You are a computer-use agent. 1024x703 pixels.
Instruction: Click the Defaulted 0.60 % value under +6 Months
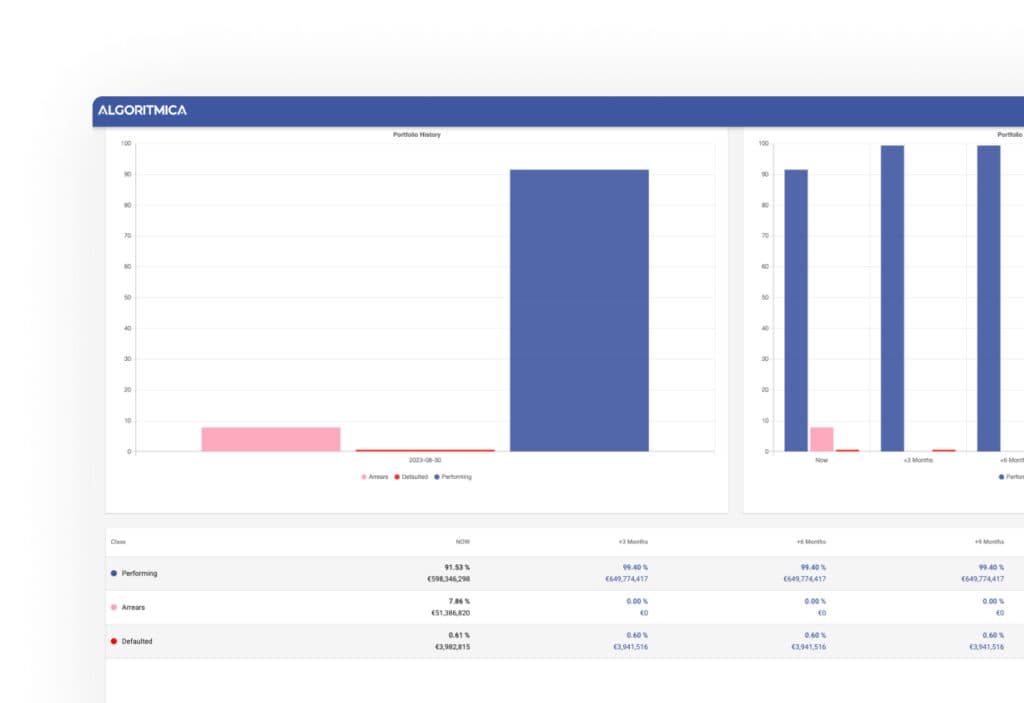815,635
